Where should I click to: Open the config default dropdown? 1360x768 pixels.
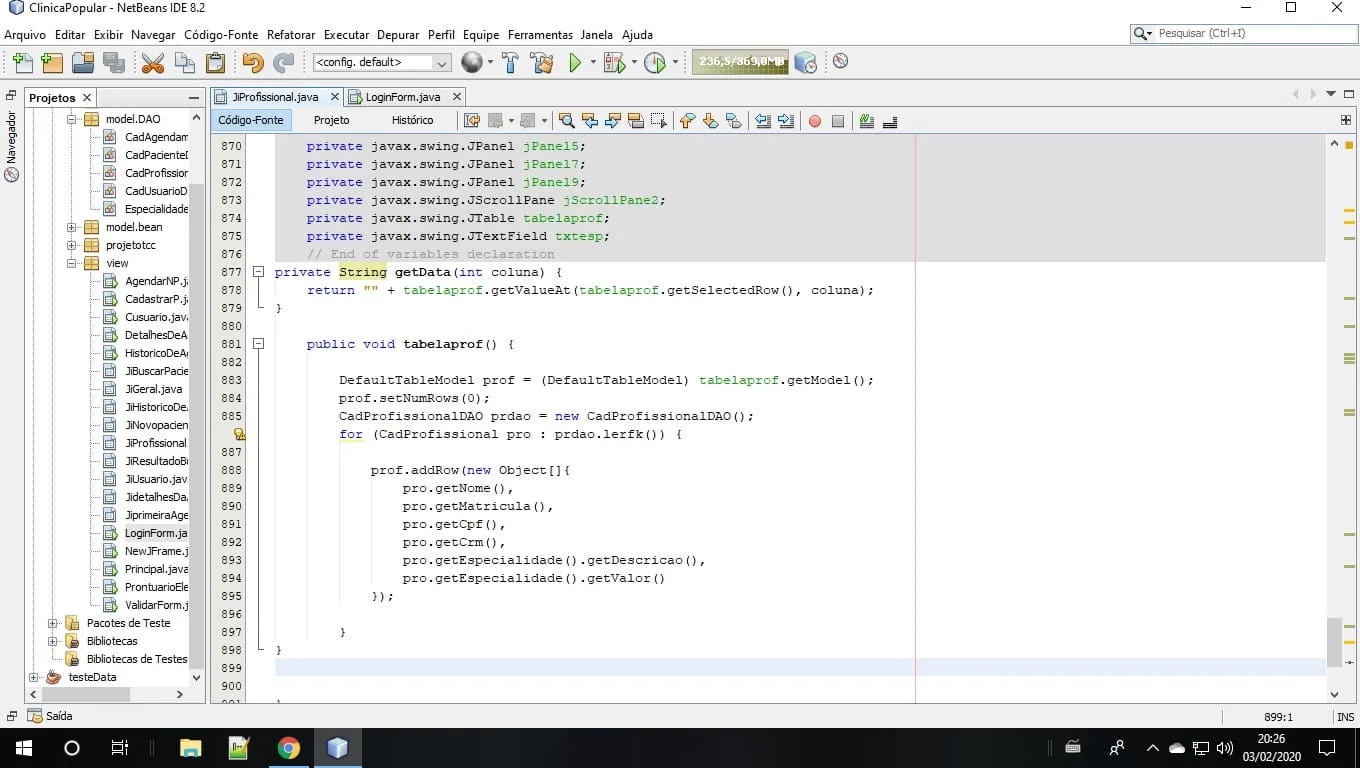382,62
